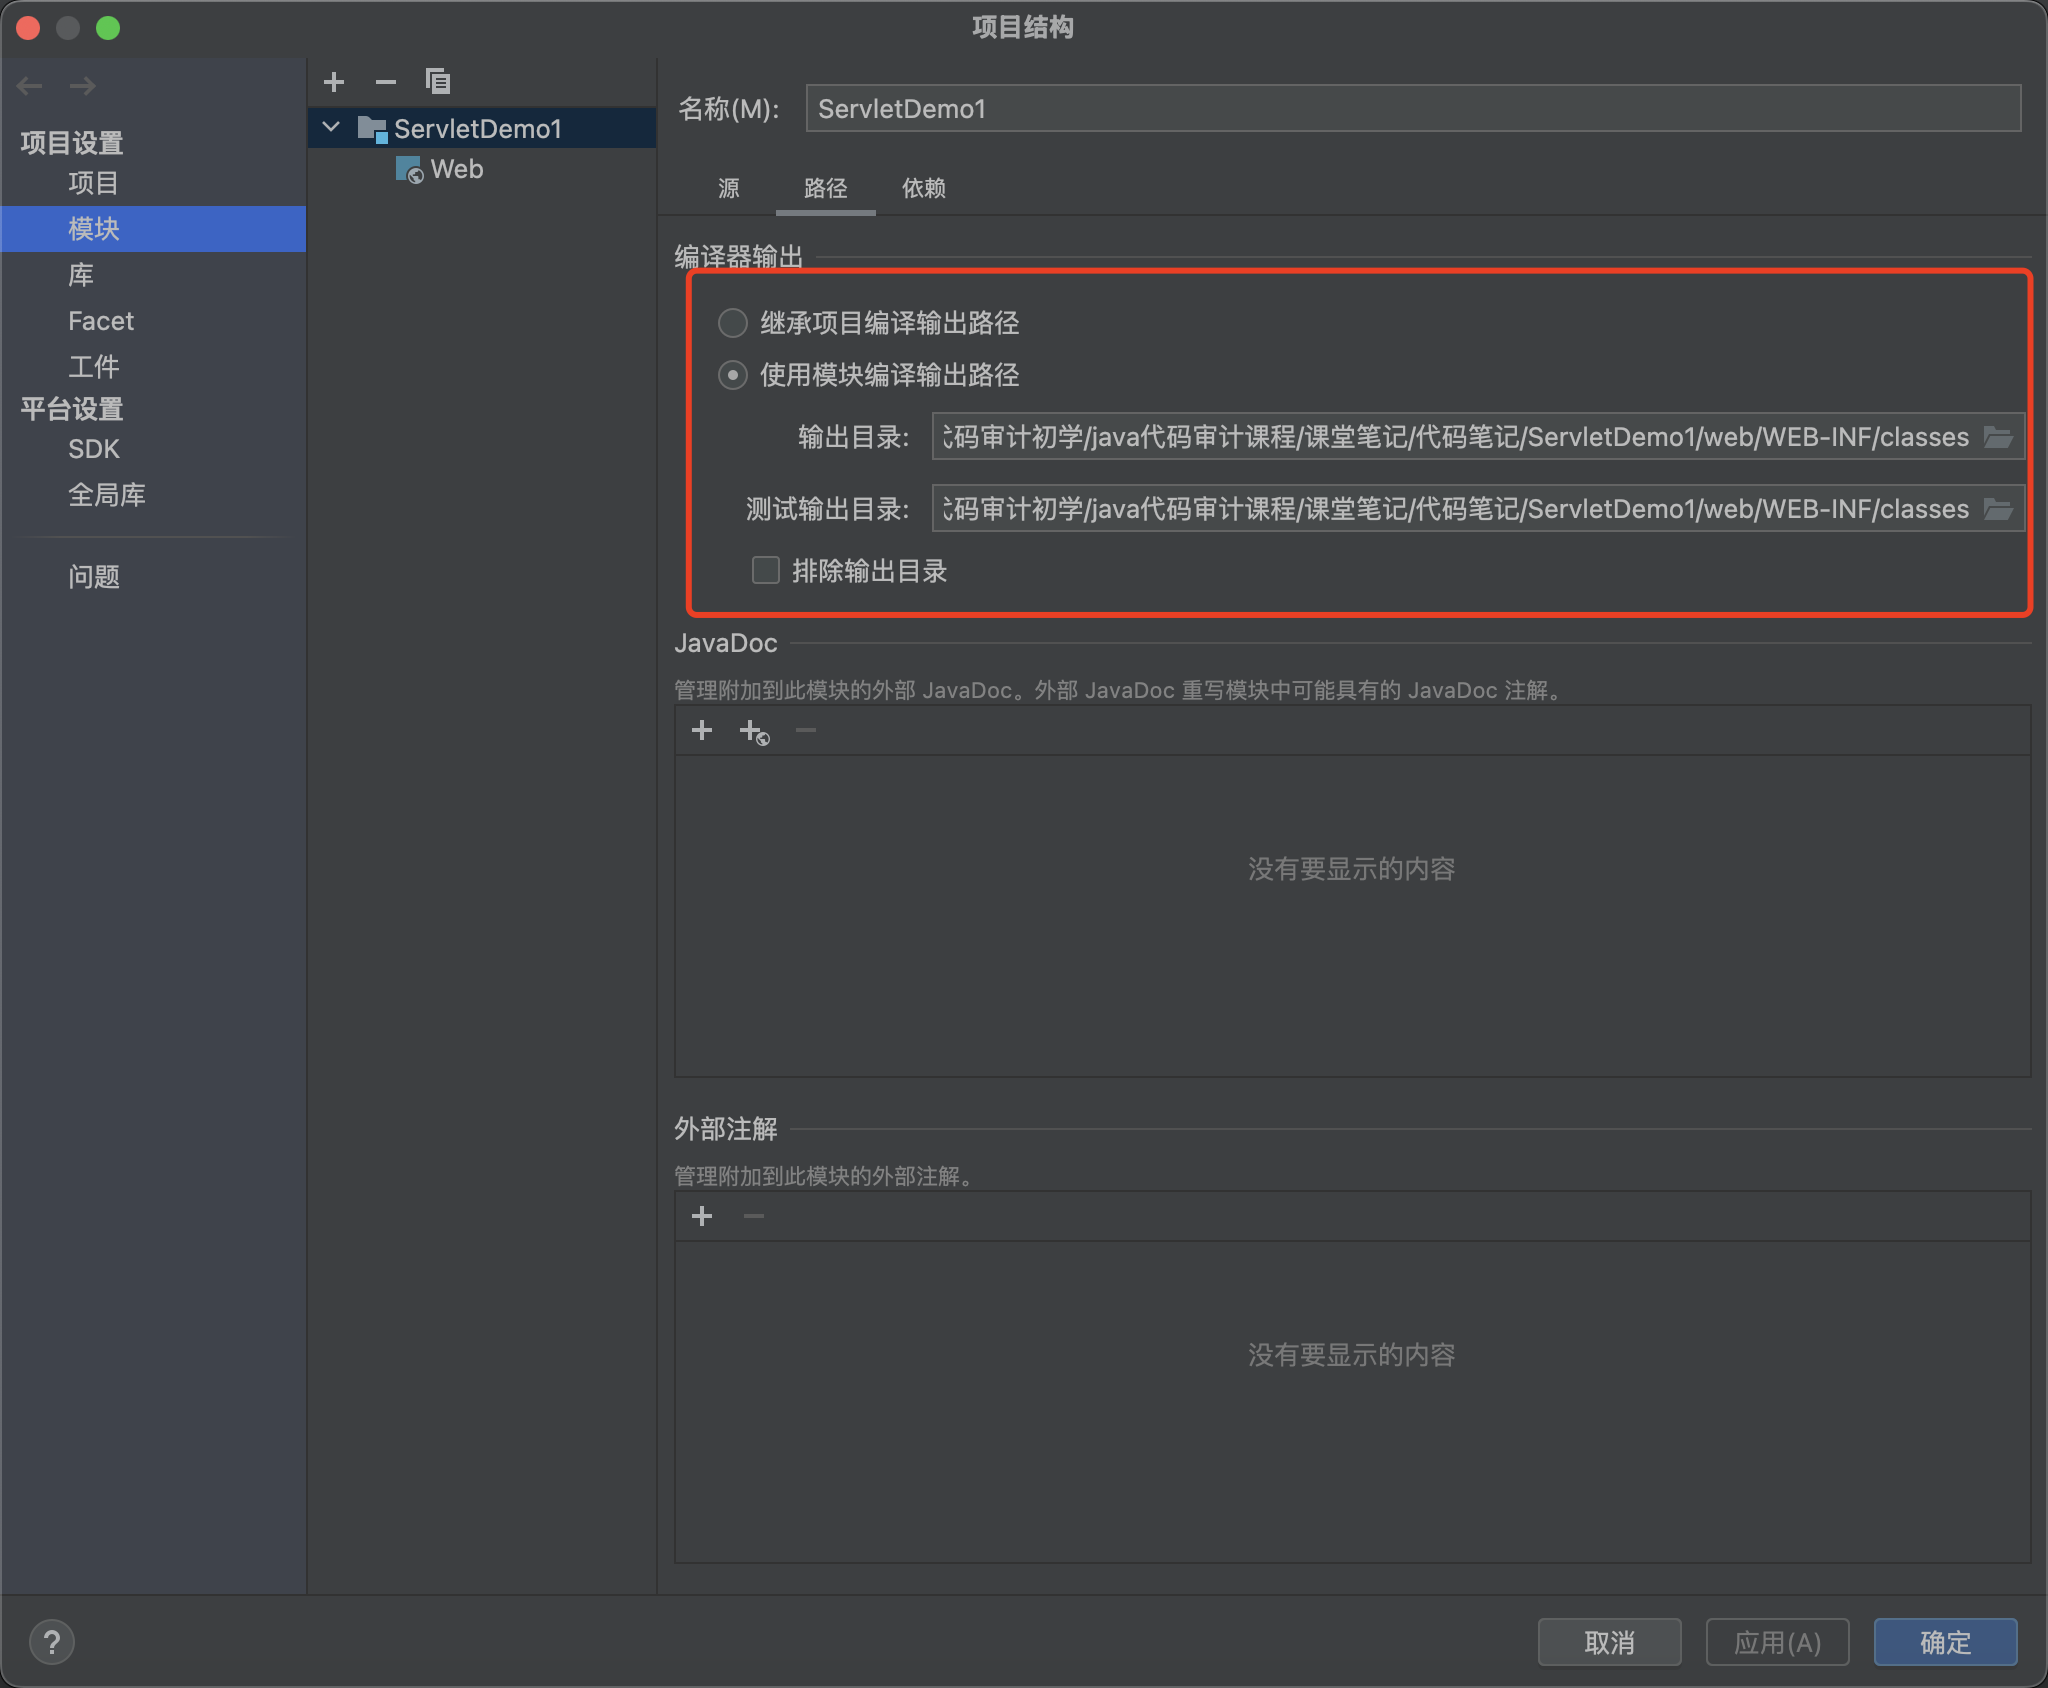Add external annotation with plus icon
The width and height of the screenshot is (2048, 1688).
tap(702, 1217)
